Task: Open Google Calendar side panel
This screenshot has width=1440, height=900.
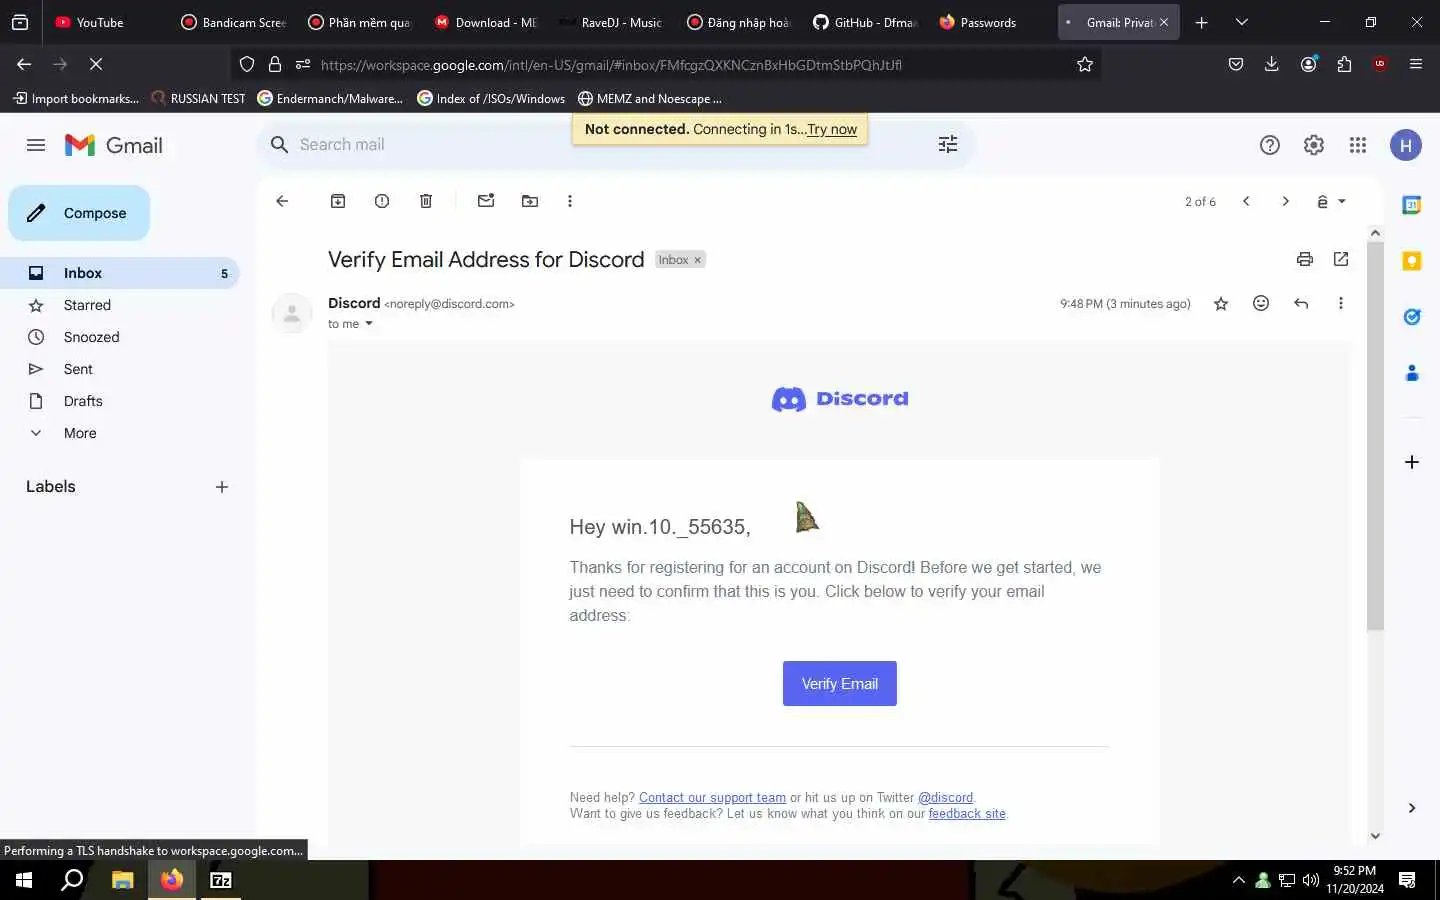Action: point(1412,205)
